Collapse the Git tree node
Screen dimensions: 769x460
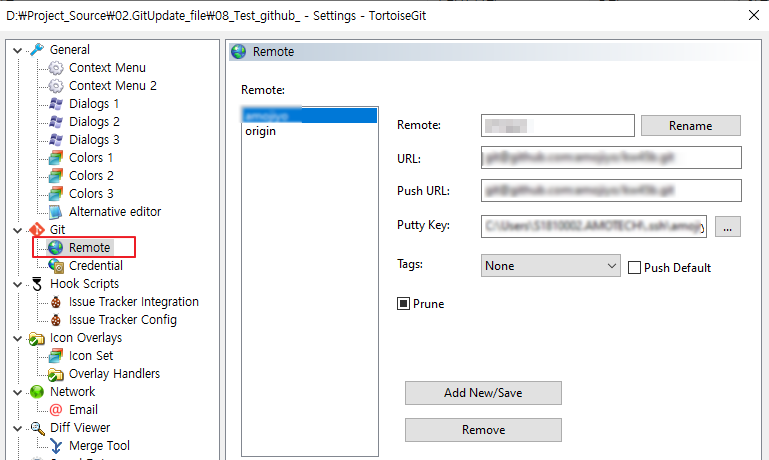[x=18, y=230]
